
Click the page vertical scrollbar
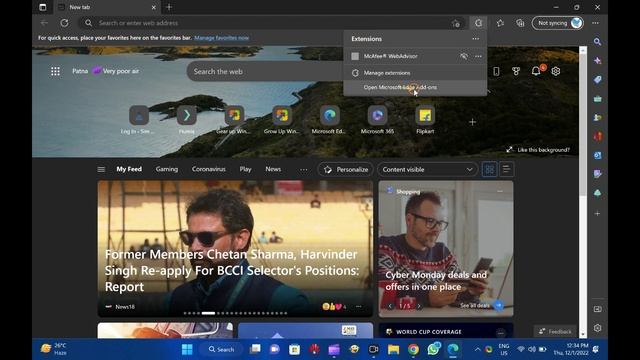tap(583, 124)
